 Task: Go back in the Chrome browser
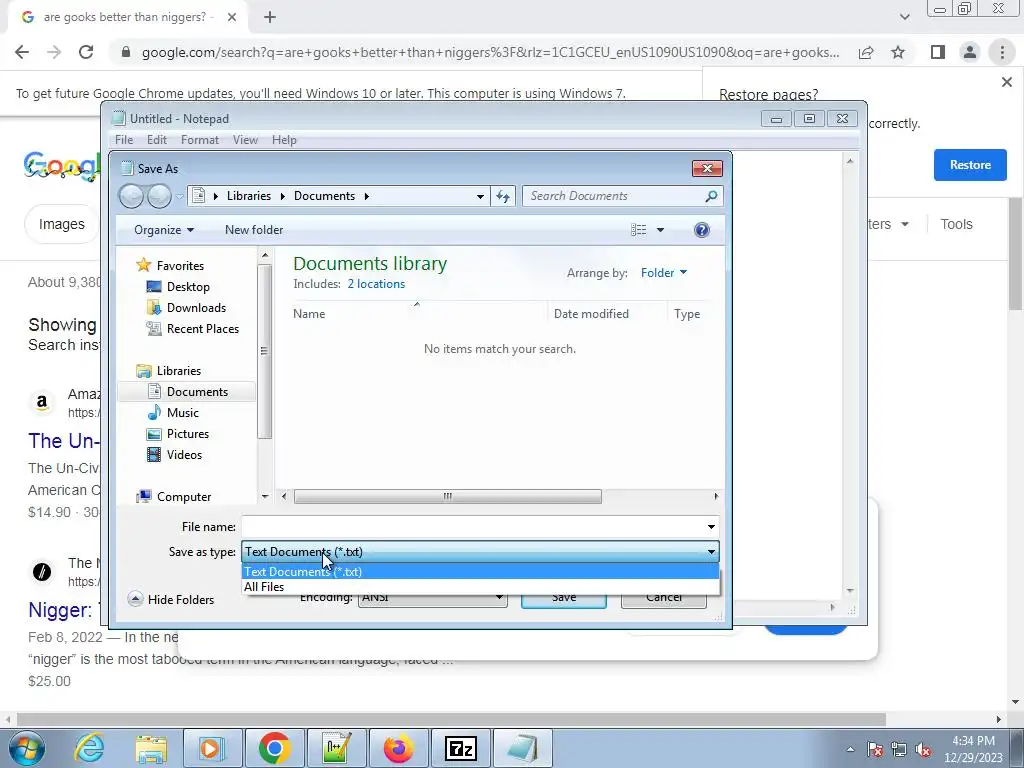click(22, 52)
